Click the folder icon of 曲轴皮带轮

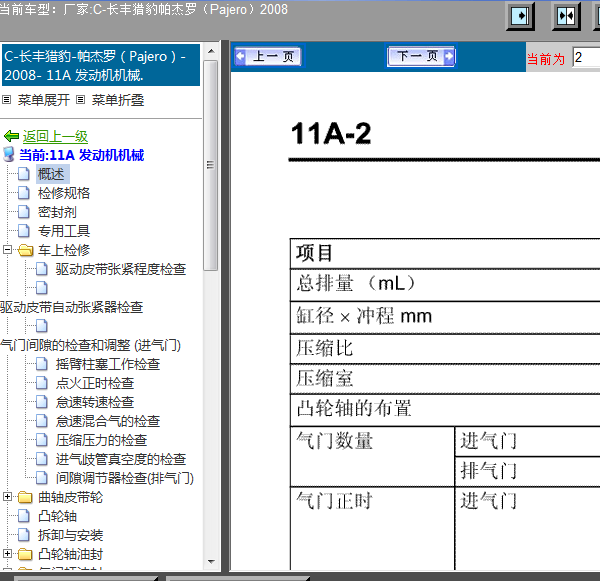point(25,497)
